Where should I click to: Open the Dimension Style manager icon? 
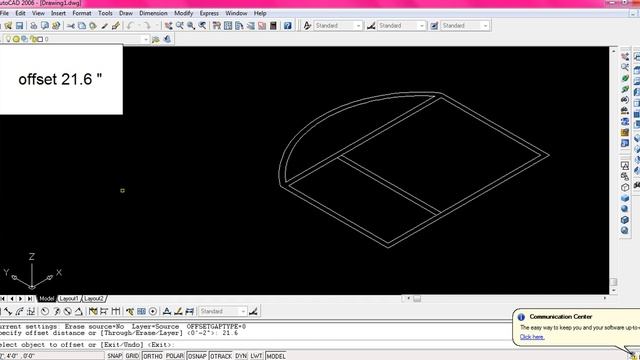coord(253,311)
